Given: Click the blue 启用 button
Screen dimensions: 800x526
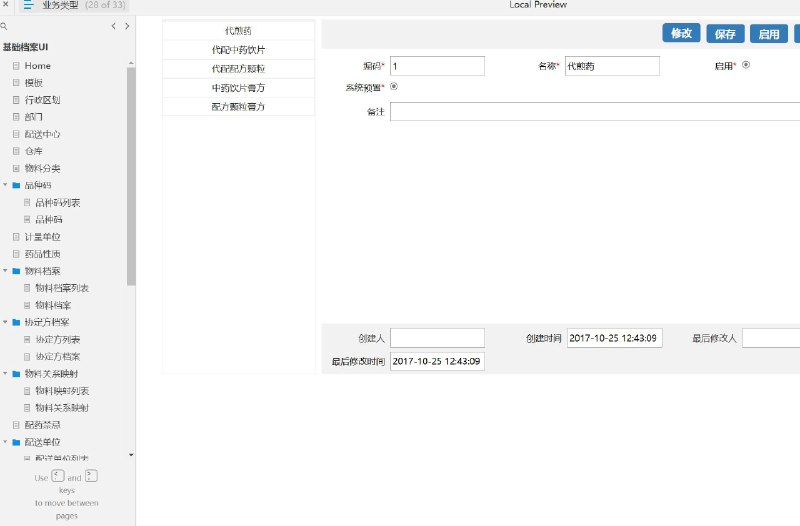Looking at the screenshot, I should 769,34.
